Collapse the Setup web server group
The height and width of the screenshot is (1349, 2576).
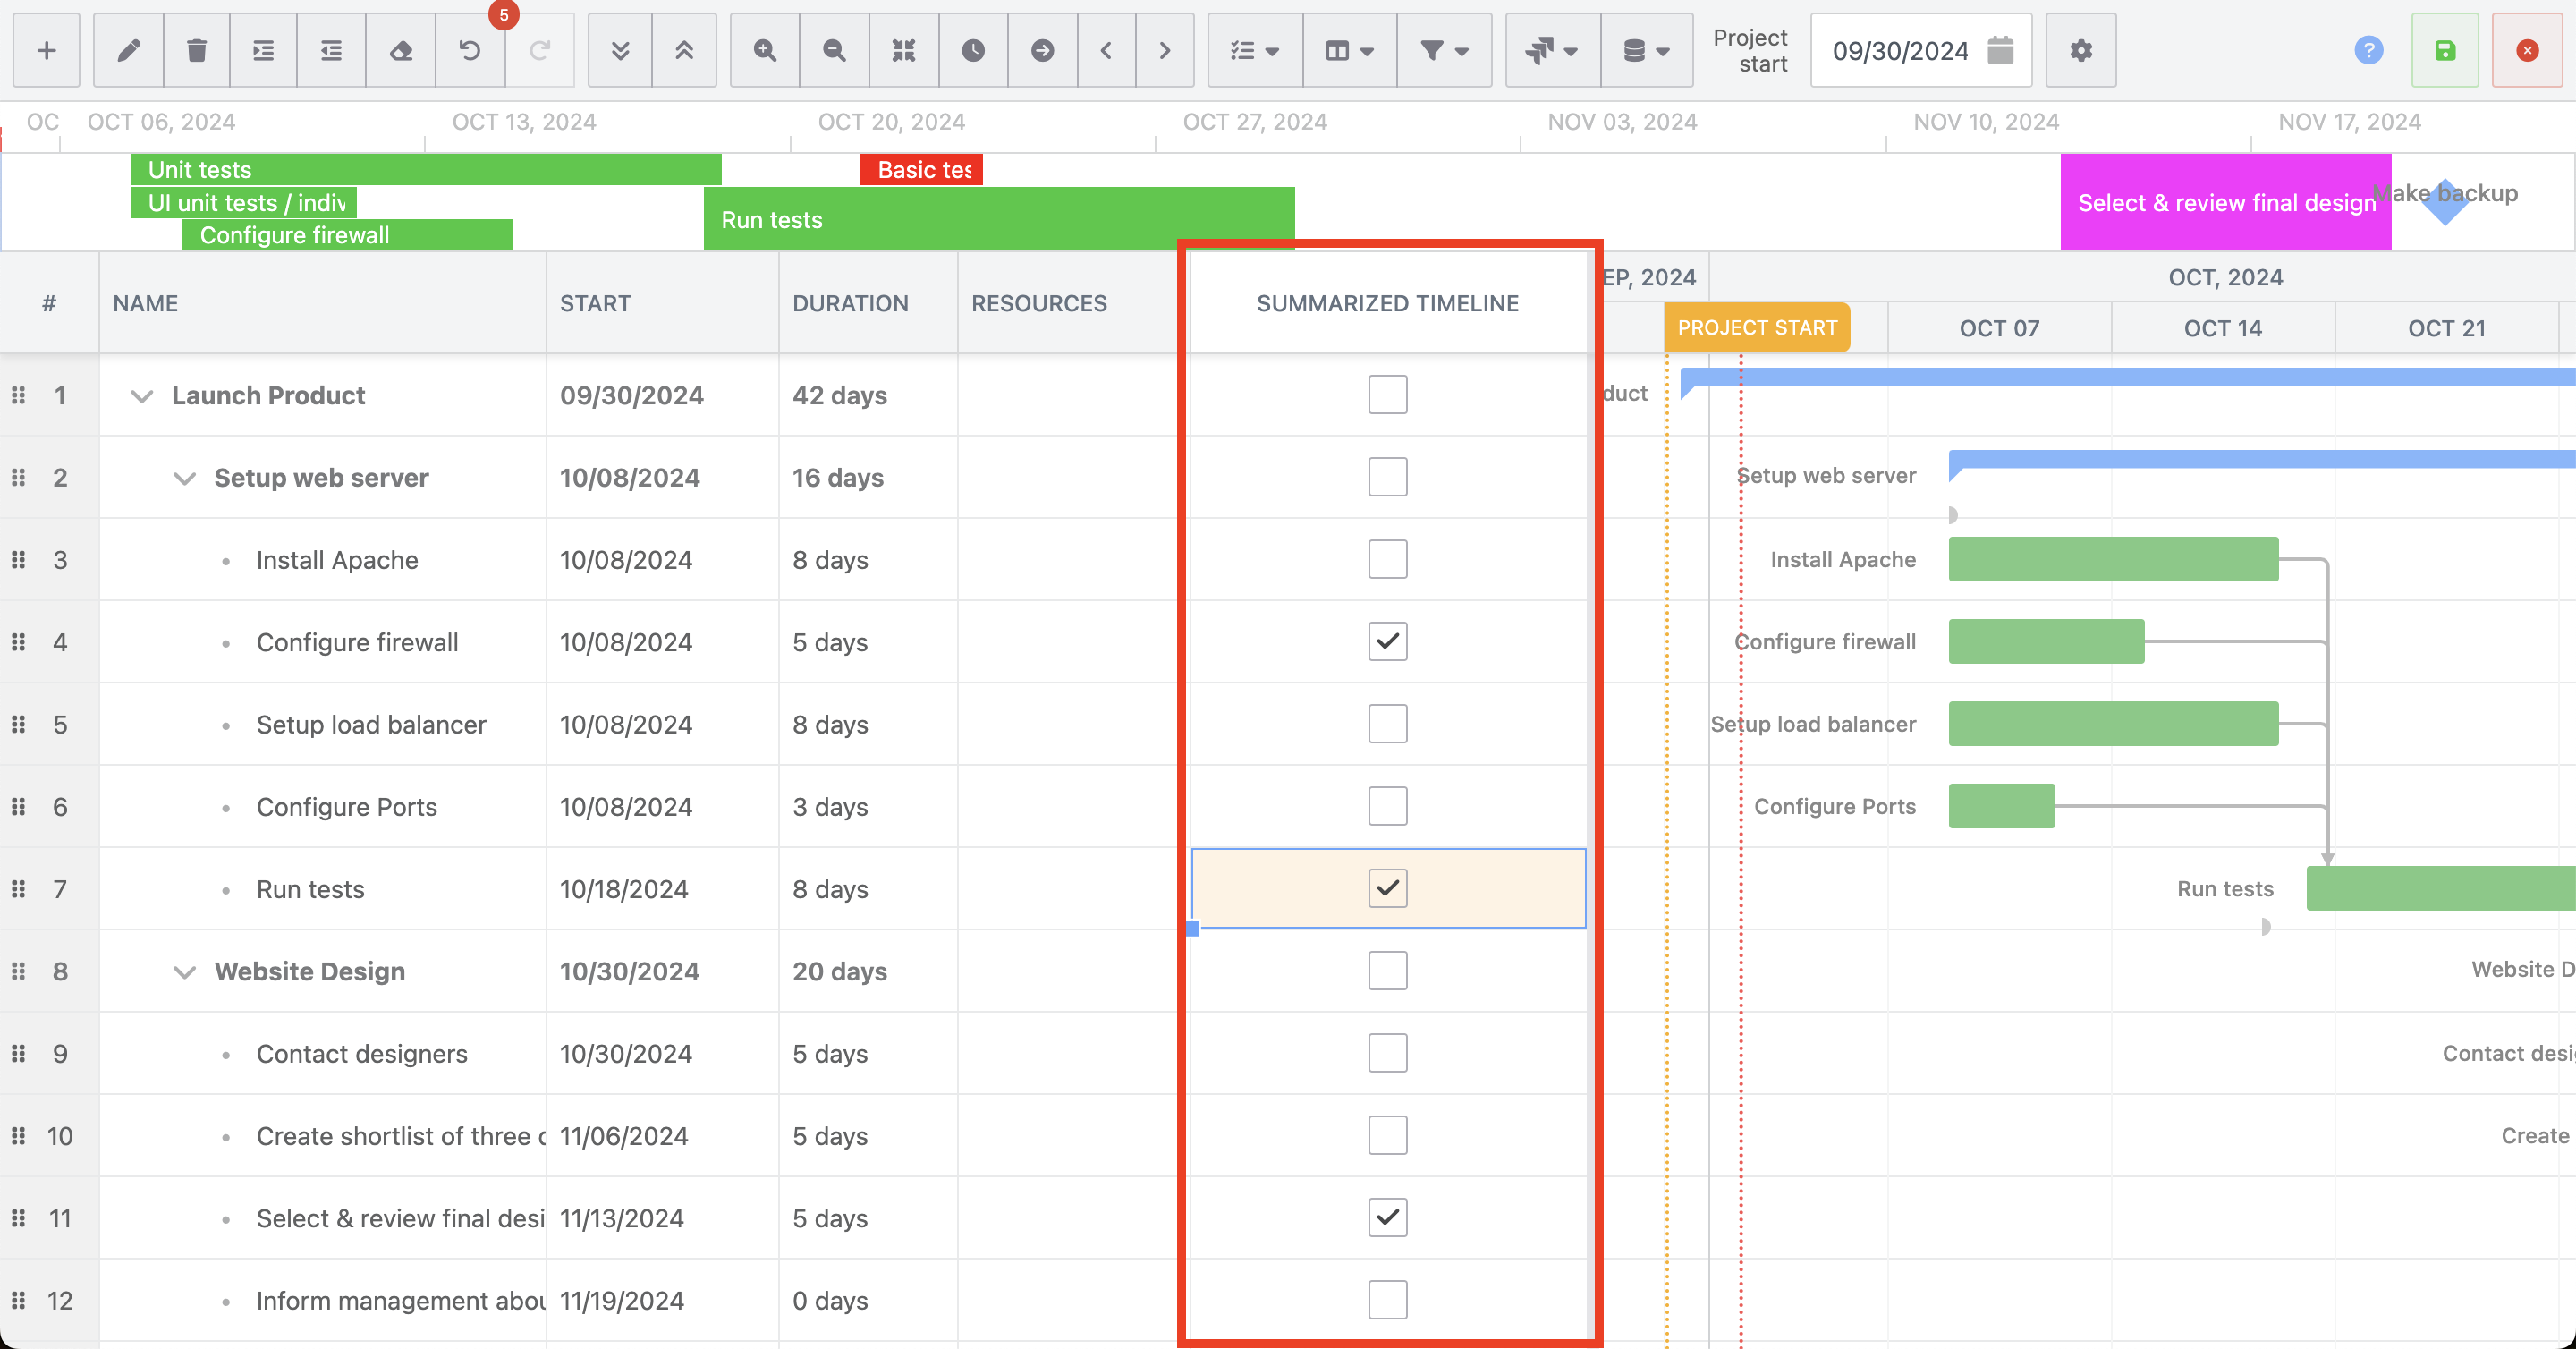(x=184, y=477)
